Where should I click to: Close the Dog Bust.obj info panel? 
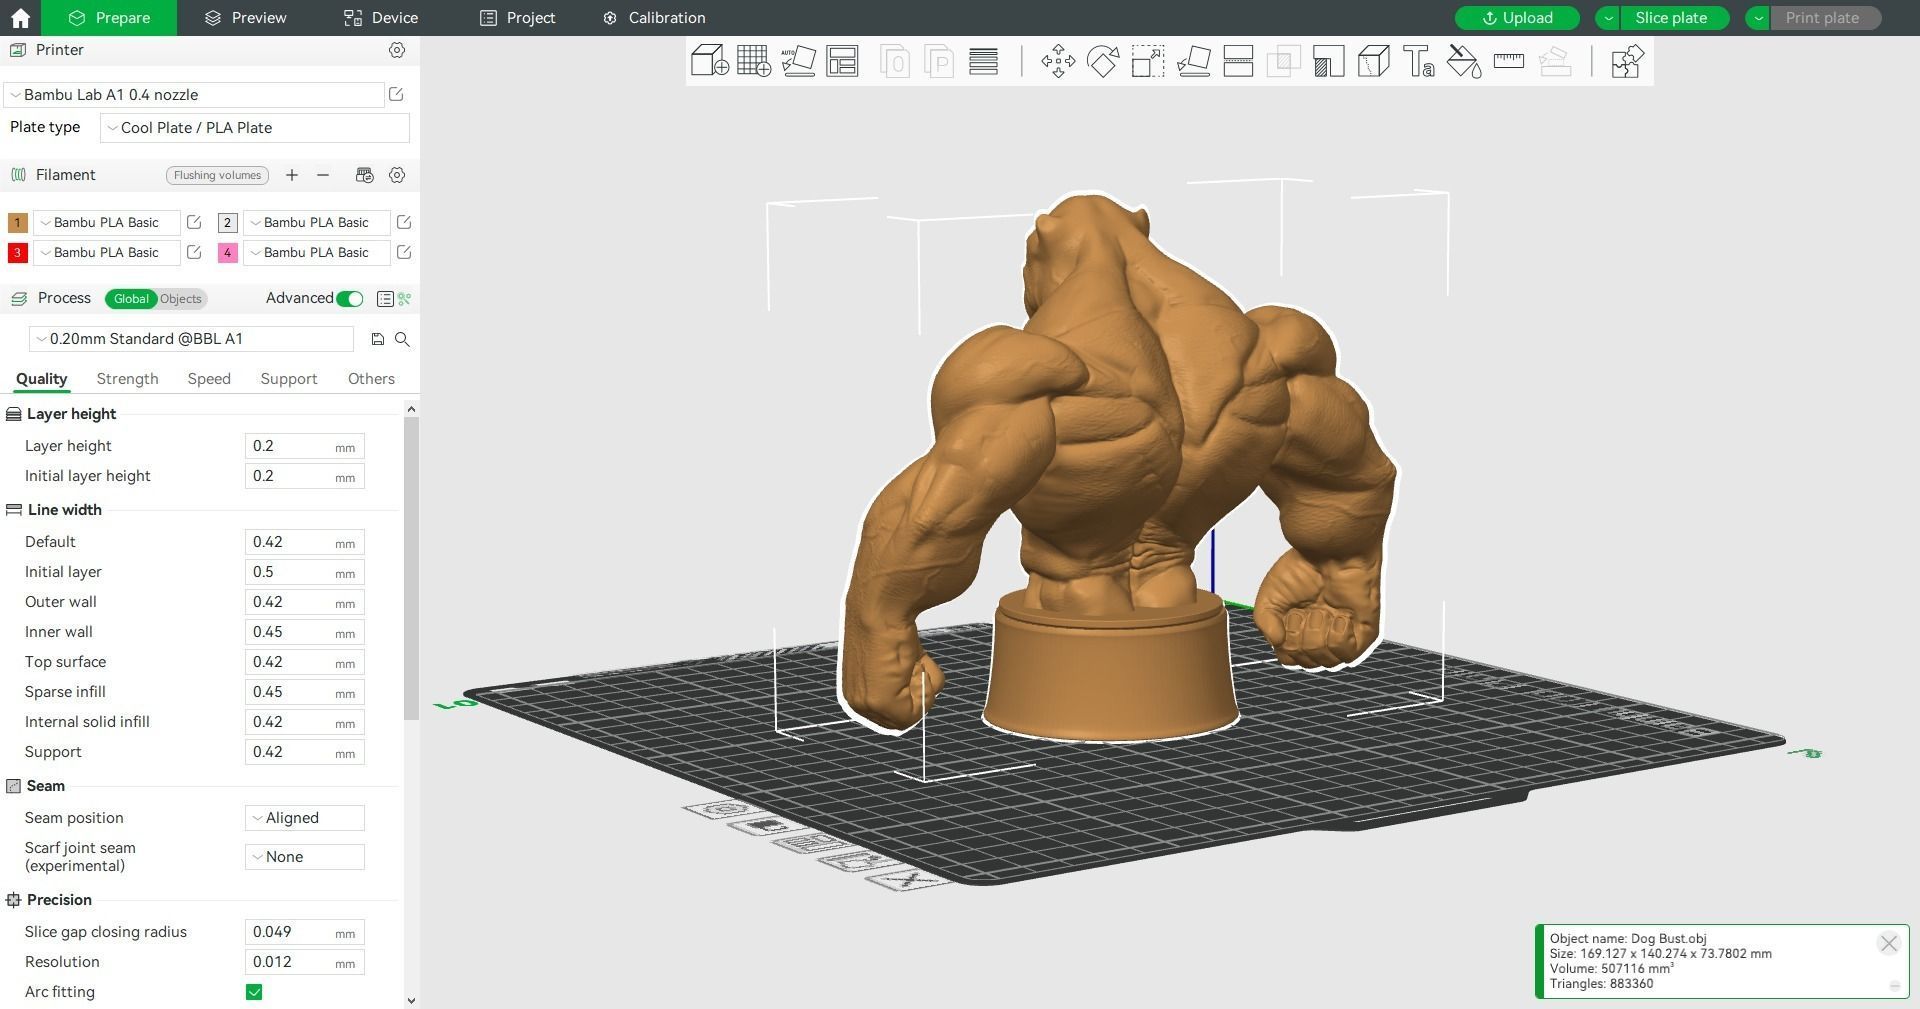point(1888,944)
